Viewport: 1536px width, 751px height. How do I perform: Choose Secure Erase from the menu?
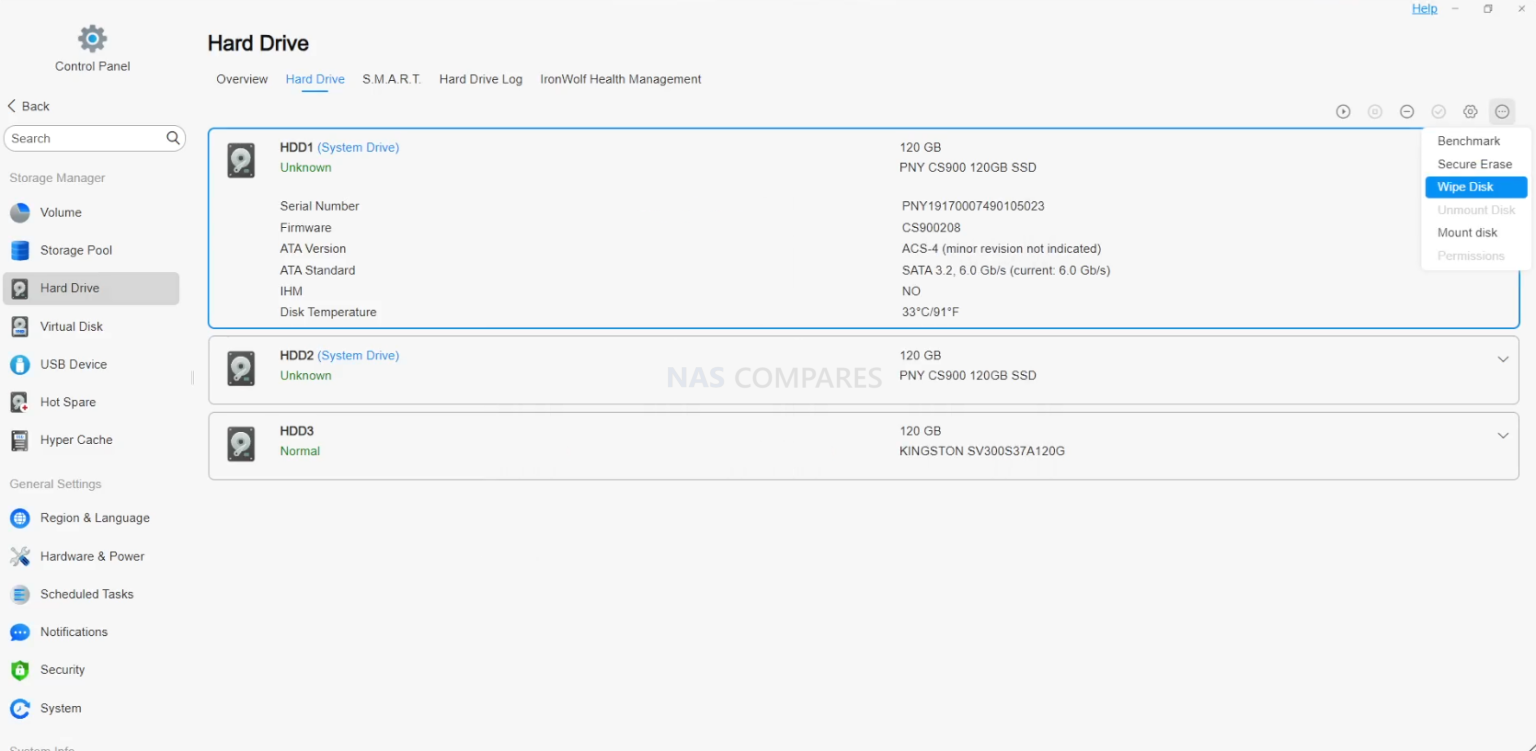(1474, 164)
